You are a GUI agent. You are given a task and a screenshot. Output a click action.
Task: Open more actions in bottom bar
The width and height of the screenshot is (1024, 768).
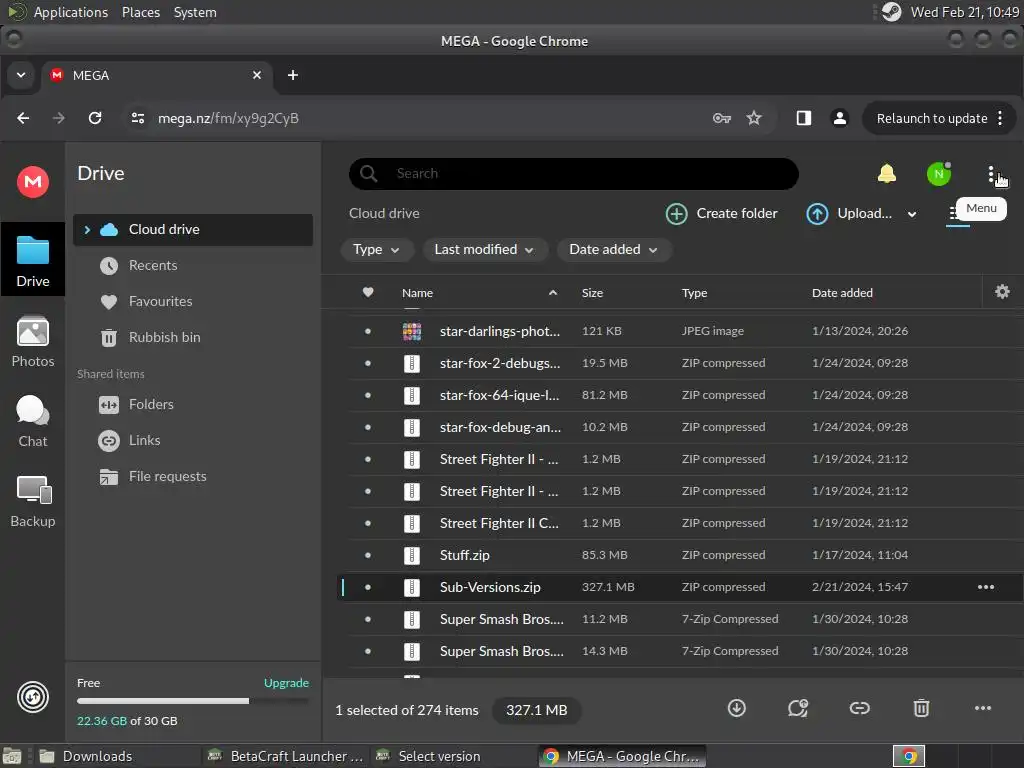(x=982, y=708)
